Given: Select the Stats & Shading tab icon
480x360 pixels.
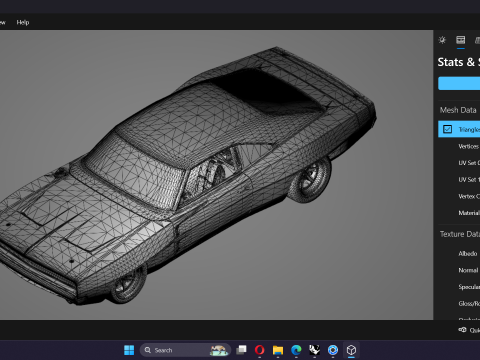Looking at the screenshot, I should [x=461, y=40].
